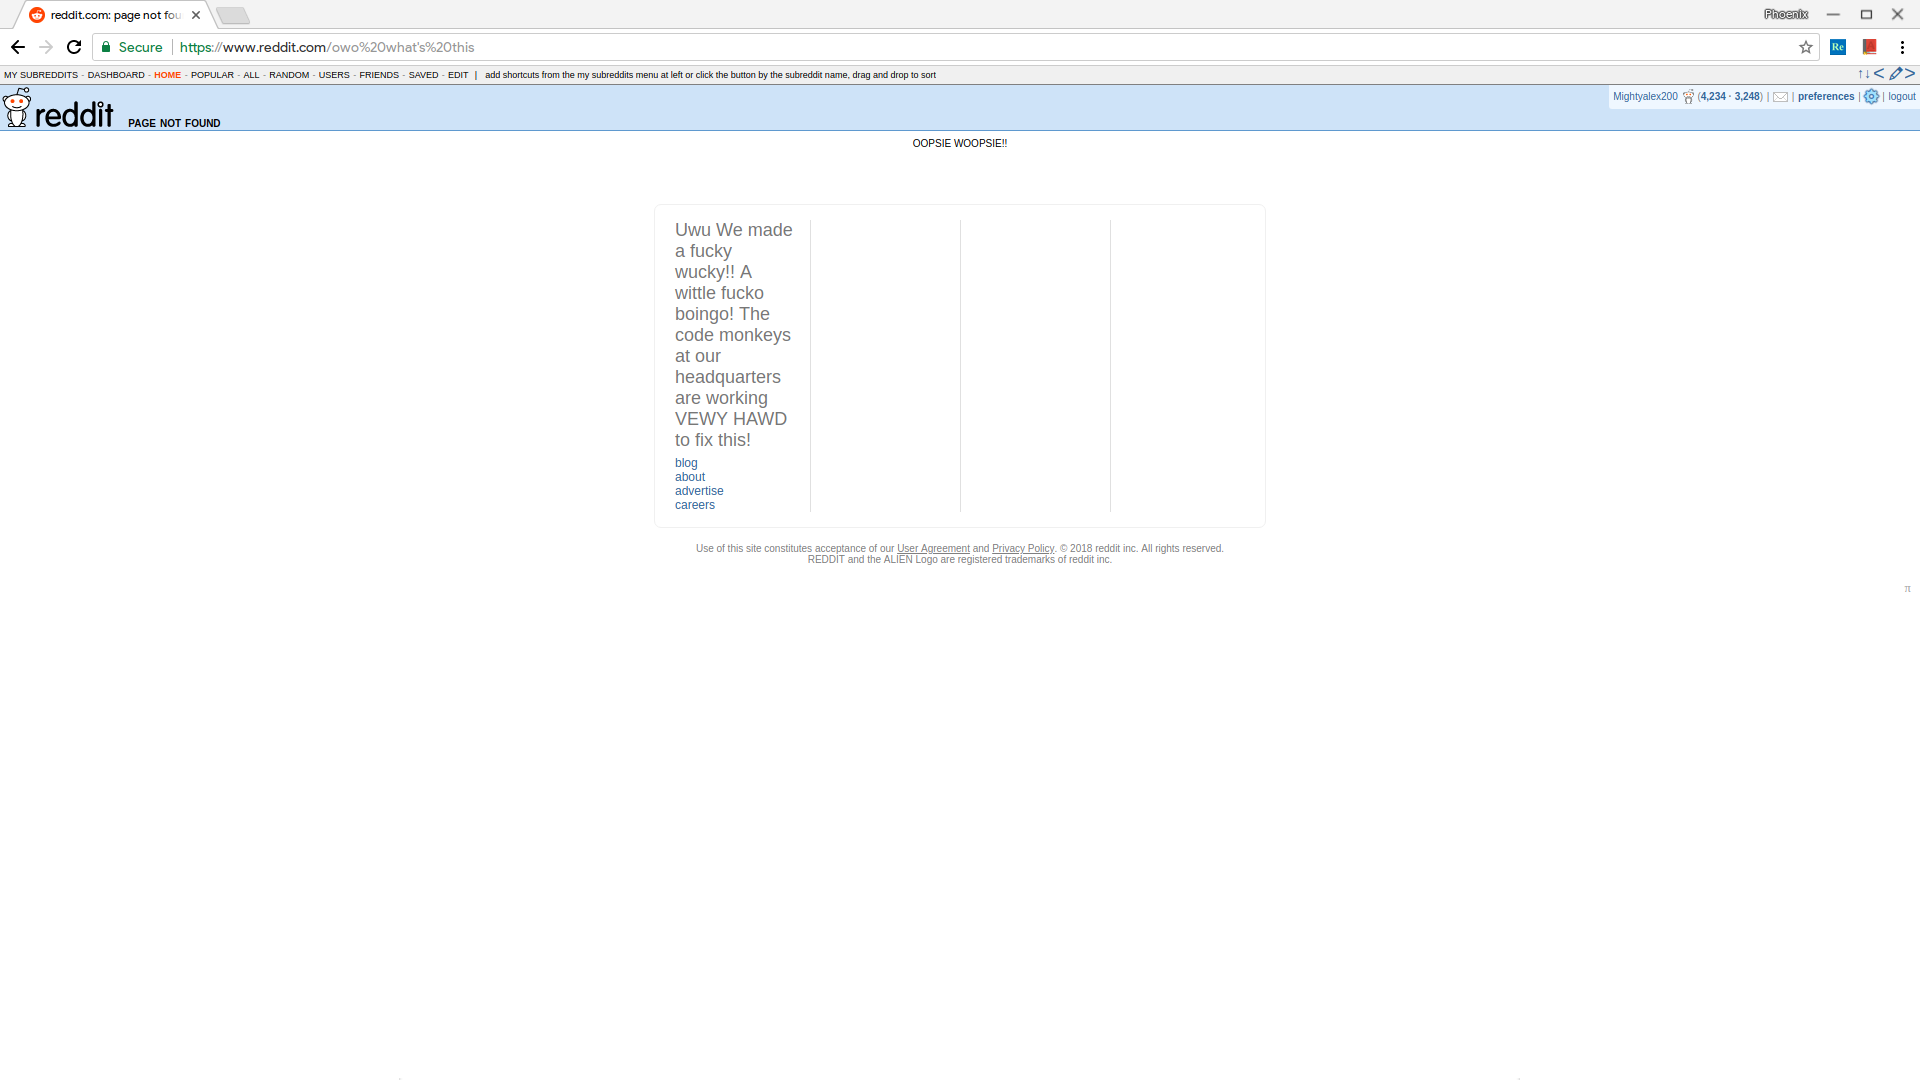
Task: Click the blog footer link
Action: click(x=686, y=462)
